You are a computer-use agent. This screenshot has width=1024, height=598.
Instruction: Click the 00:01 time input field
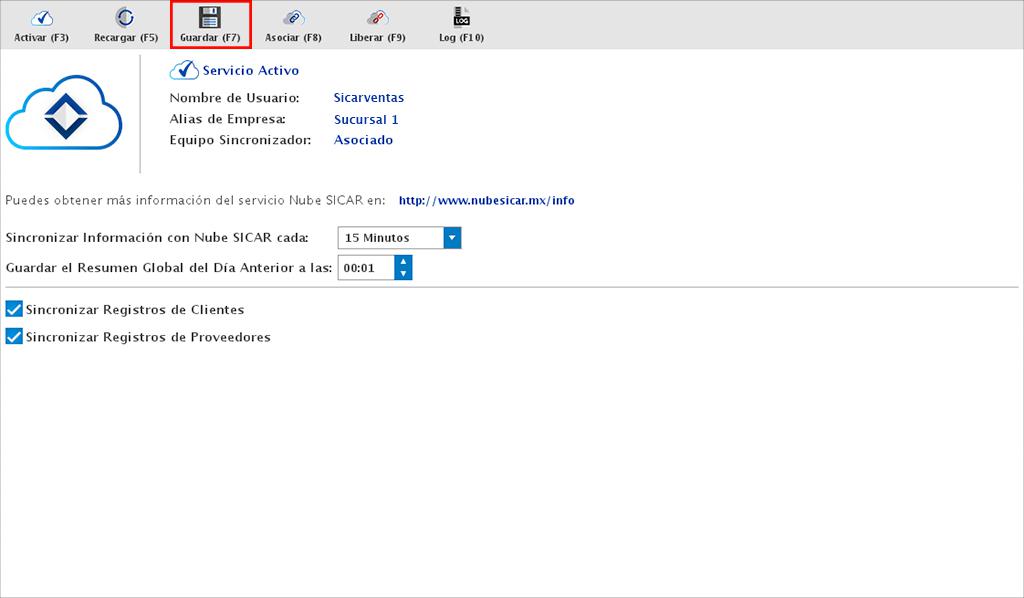click(x=365, y=268)
